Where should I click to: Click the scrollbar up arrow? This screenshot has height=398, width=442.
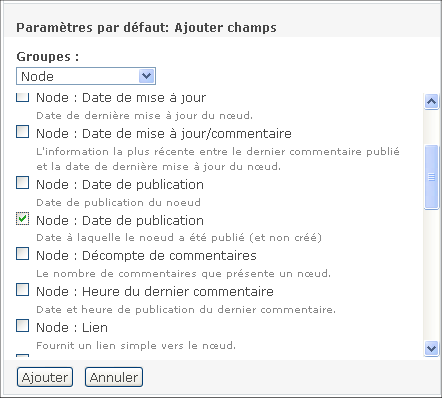point(431,101)
